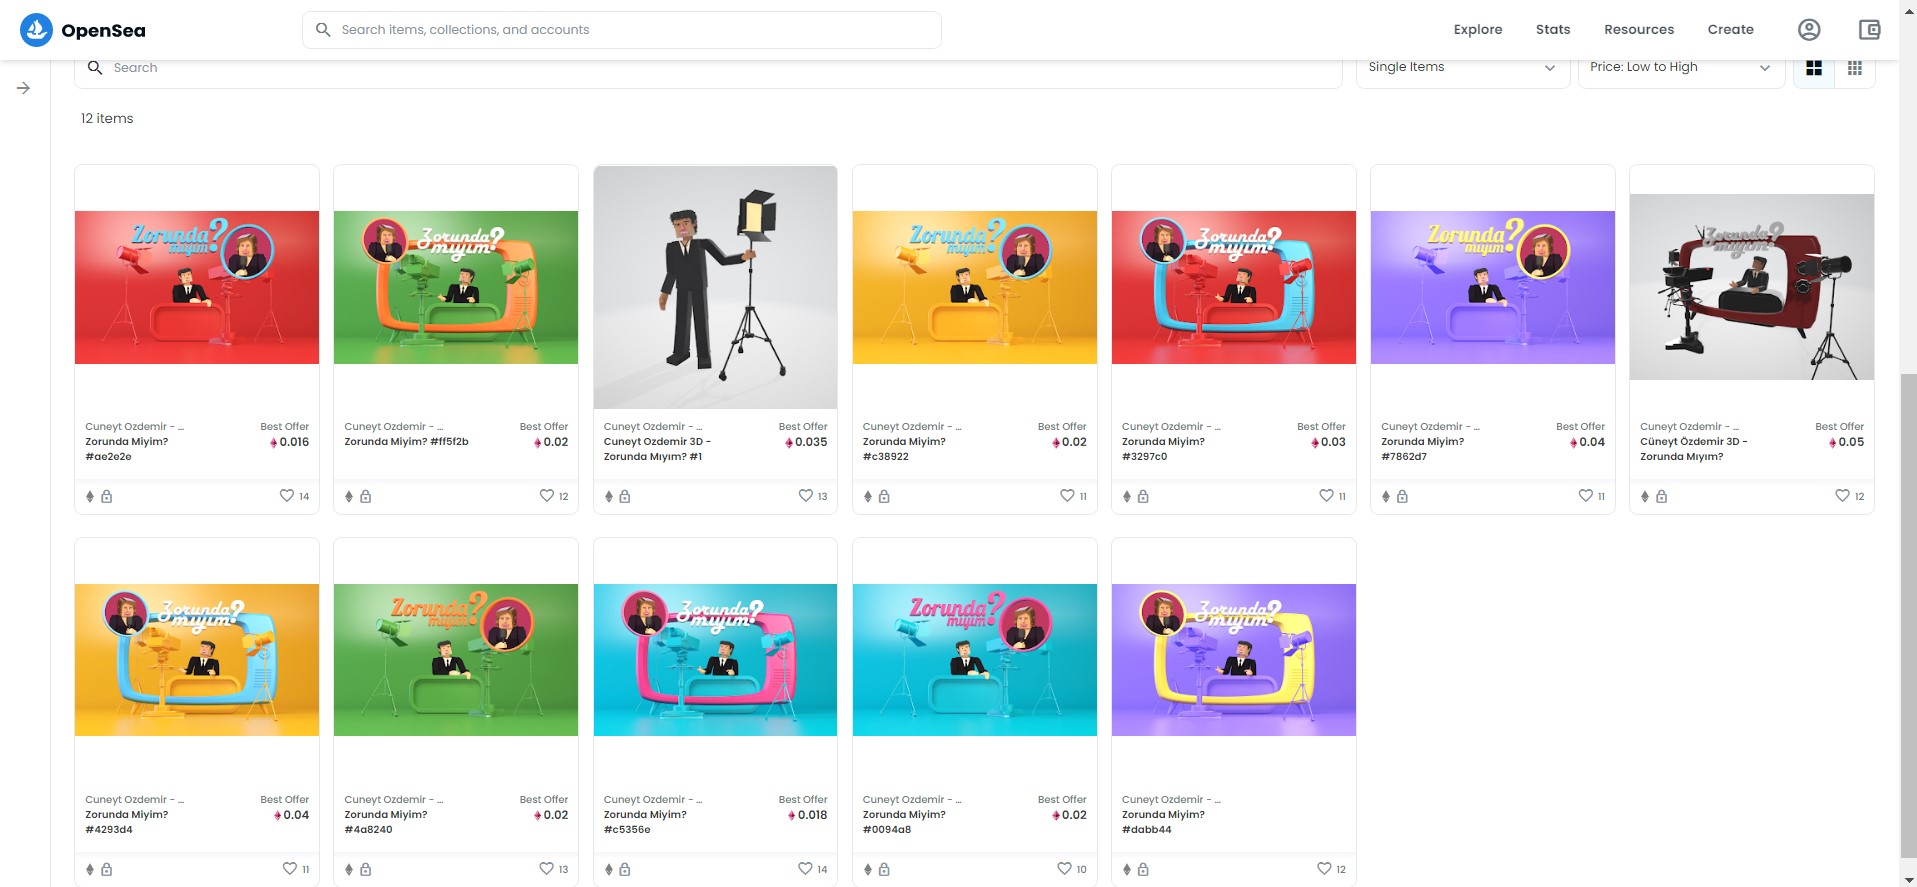Viewport: 1917px width, 887px height.
Task: Favorite the Zorunda Miyim? #7862d7 item
Action: 1585,496
